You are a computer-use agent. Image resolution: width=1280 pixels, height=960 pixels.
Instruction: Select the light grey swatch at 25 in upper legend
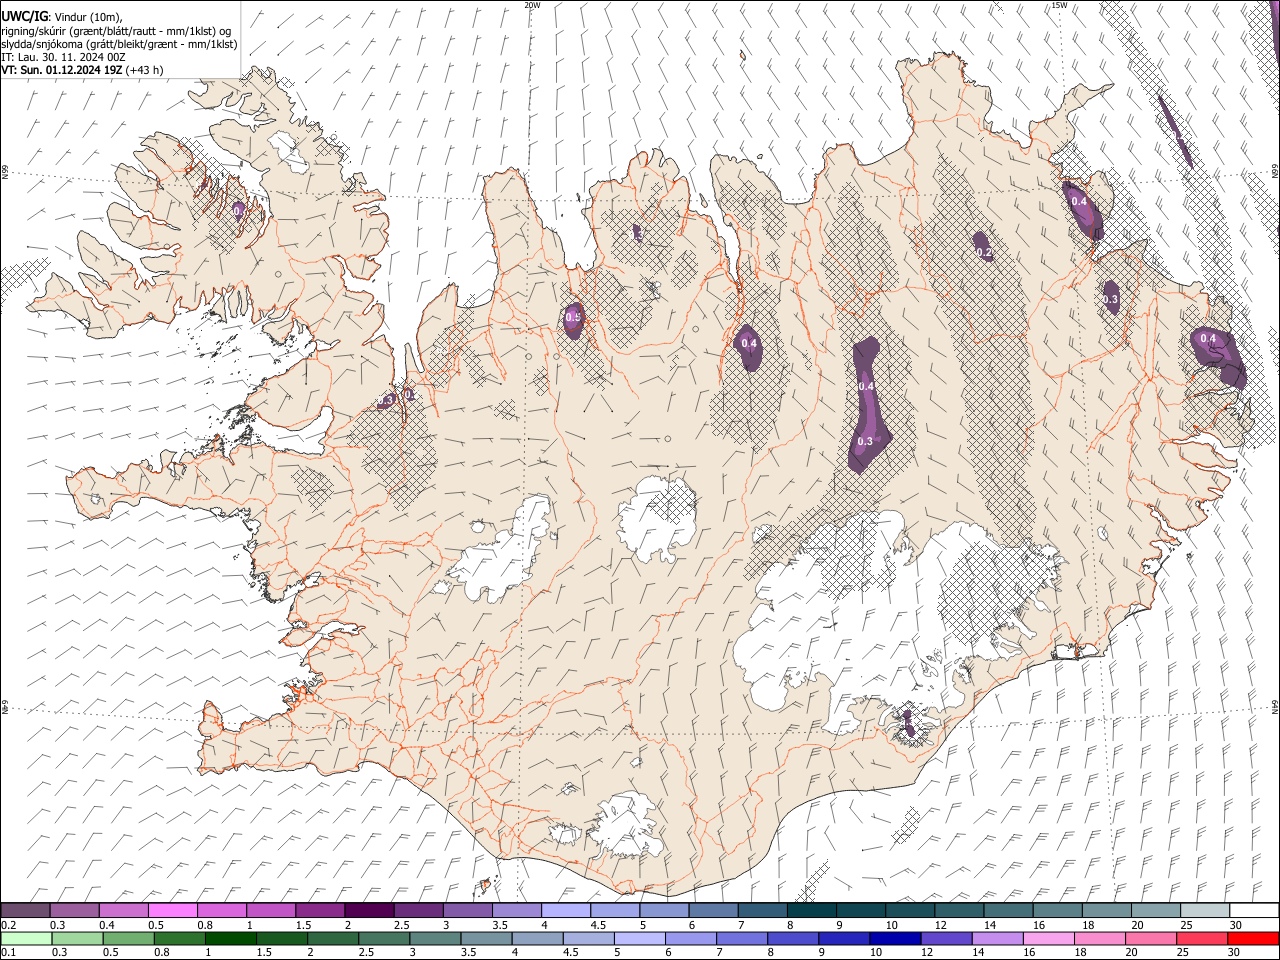1204,911
